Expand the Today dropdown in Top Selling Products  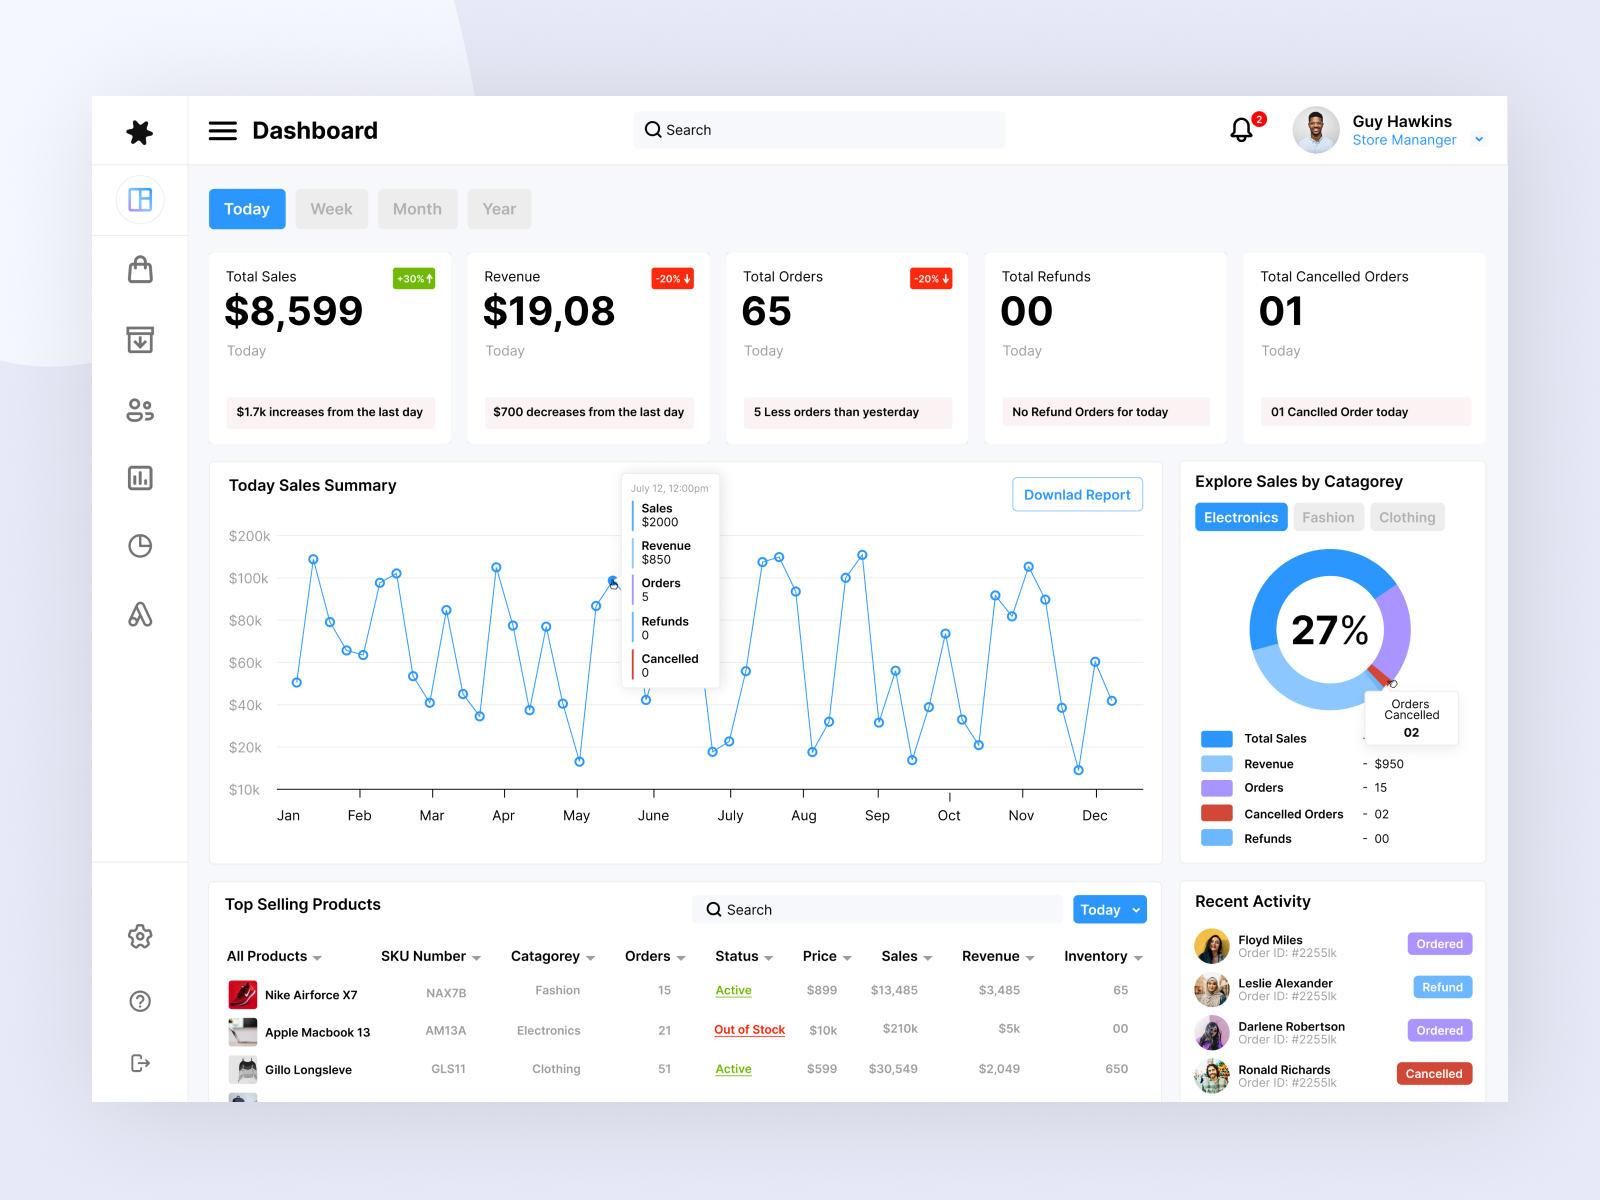pos(1109,909)
